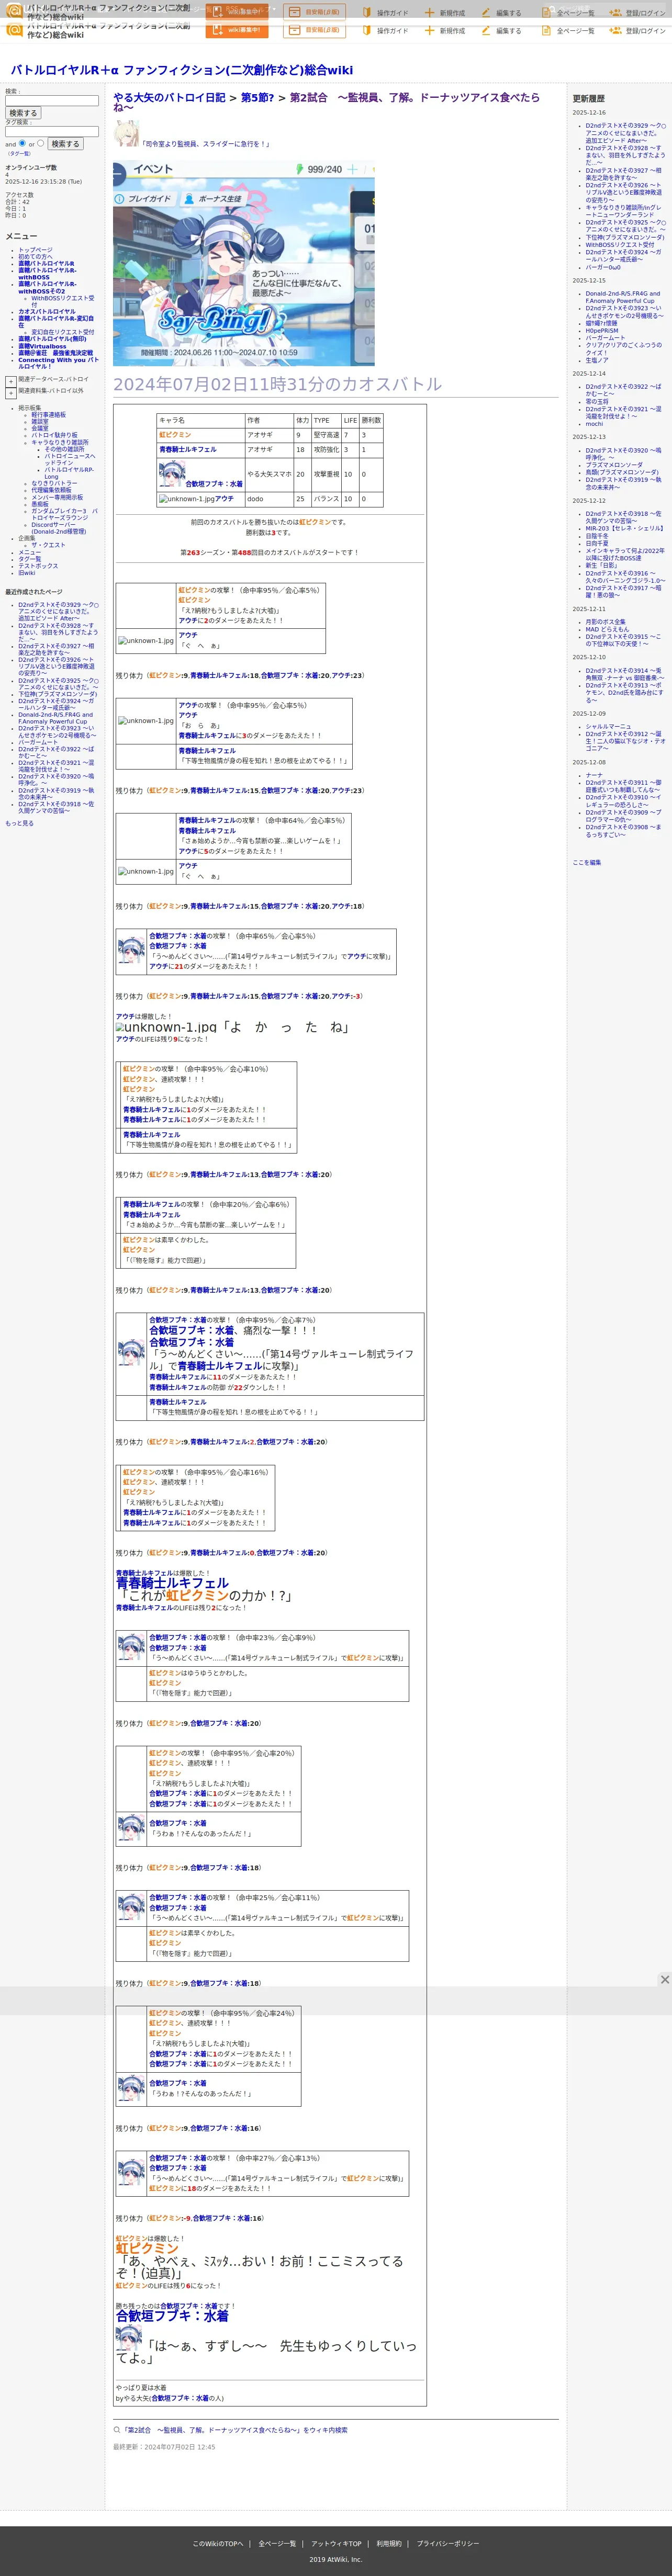Open カオスバトルロイヤル menu link
The height and width of the screenshot is (2576, 672).
click(46, 311)
